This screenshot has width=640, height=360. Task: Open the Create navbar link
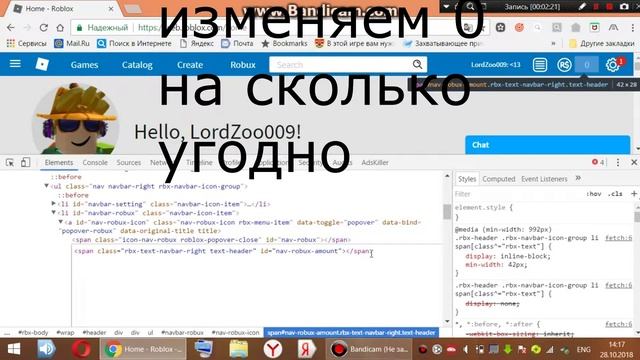click(190, 65)
